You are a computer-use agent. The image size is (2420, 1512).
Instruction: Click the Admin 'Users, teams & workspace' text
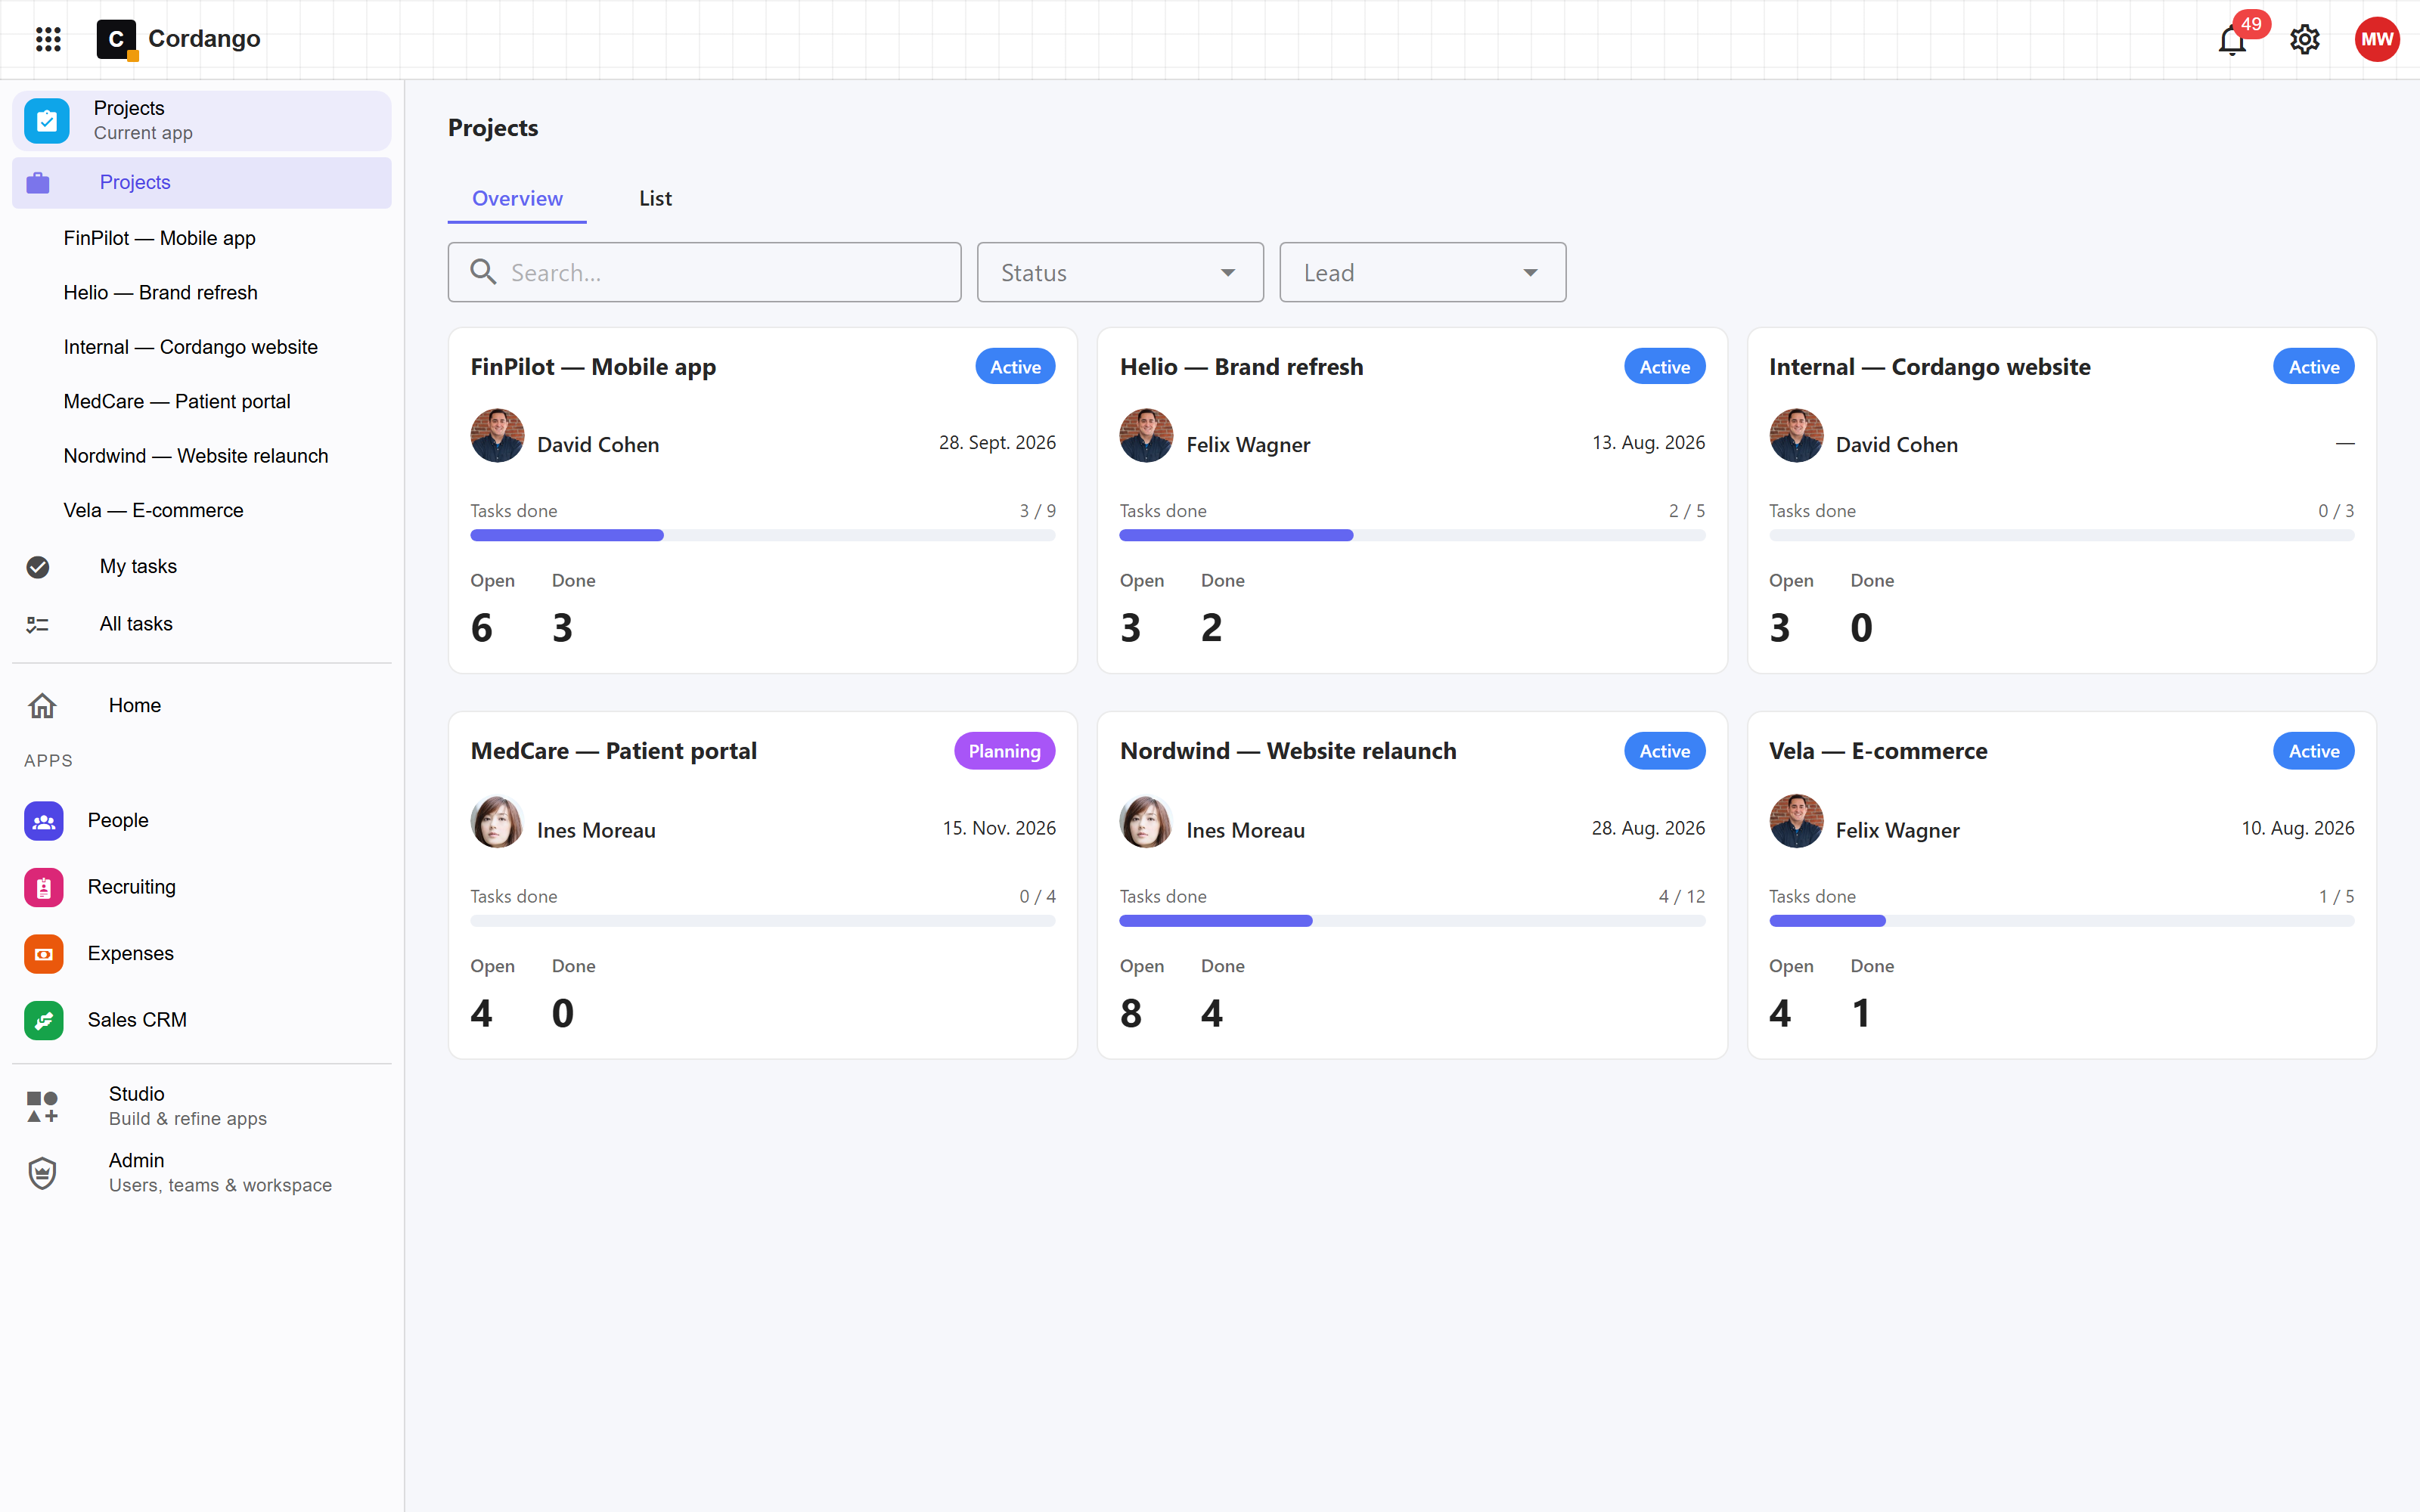220,1185
